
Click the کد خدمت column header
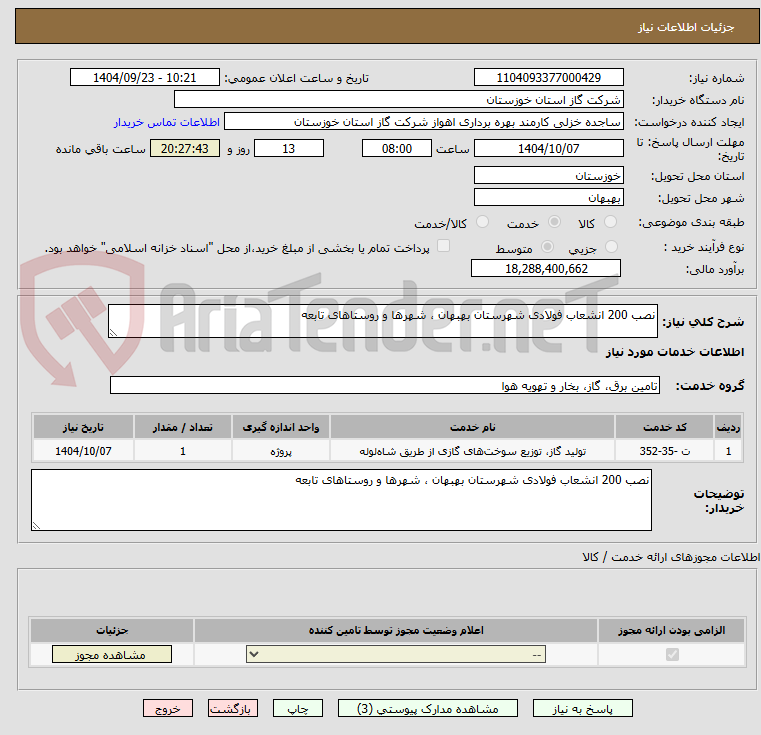(x=664, y=427)
